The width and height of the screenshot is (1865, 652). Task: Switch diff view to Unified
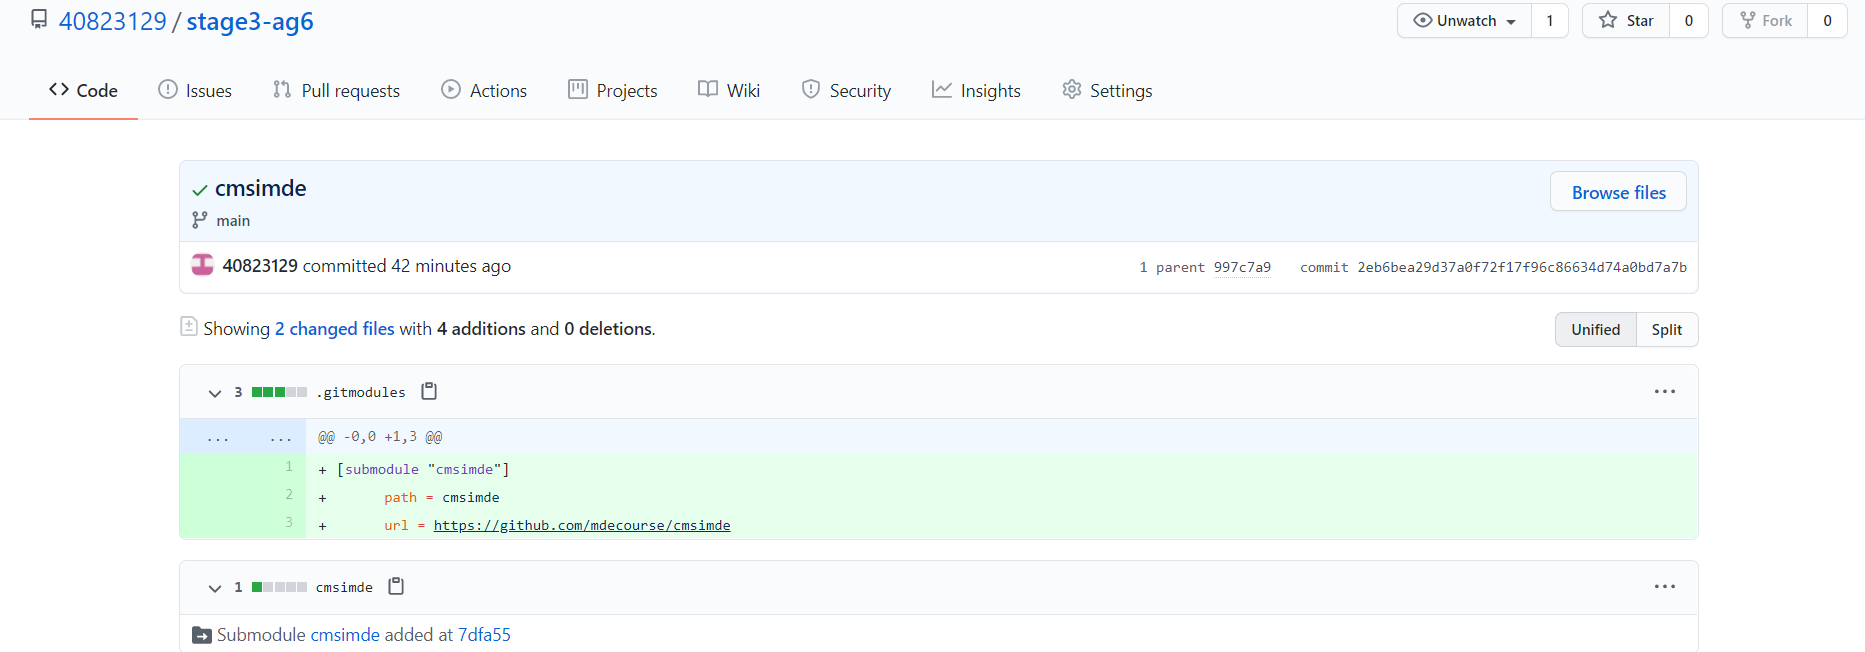tap(1595, 329)
